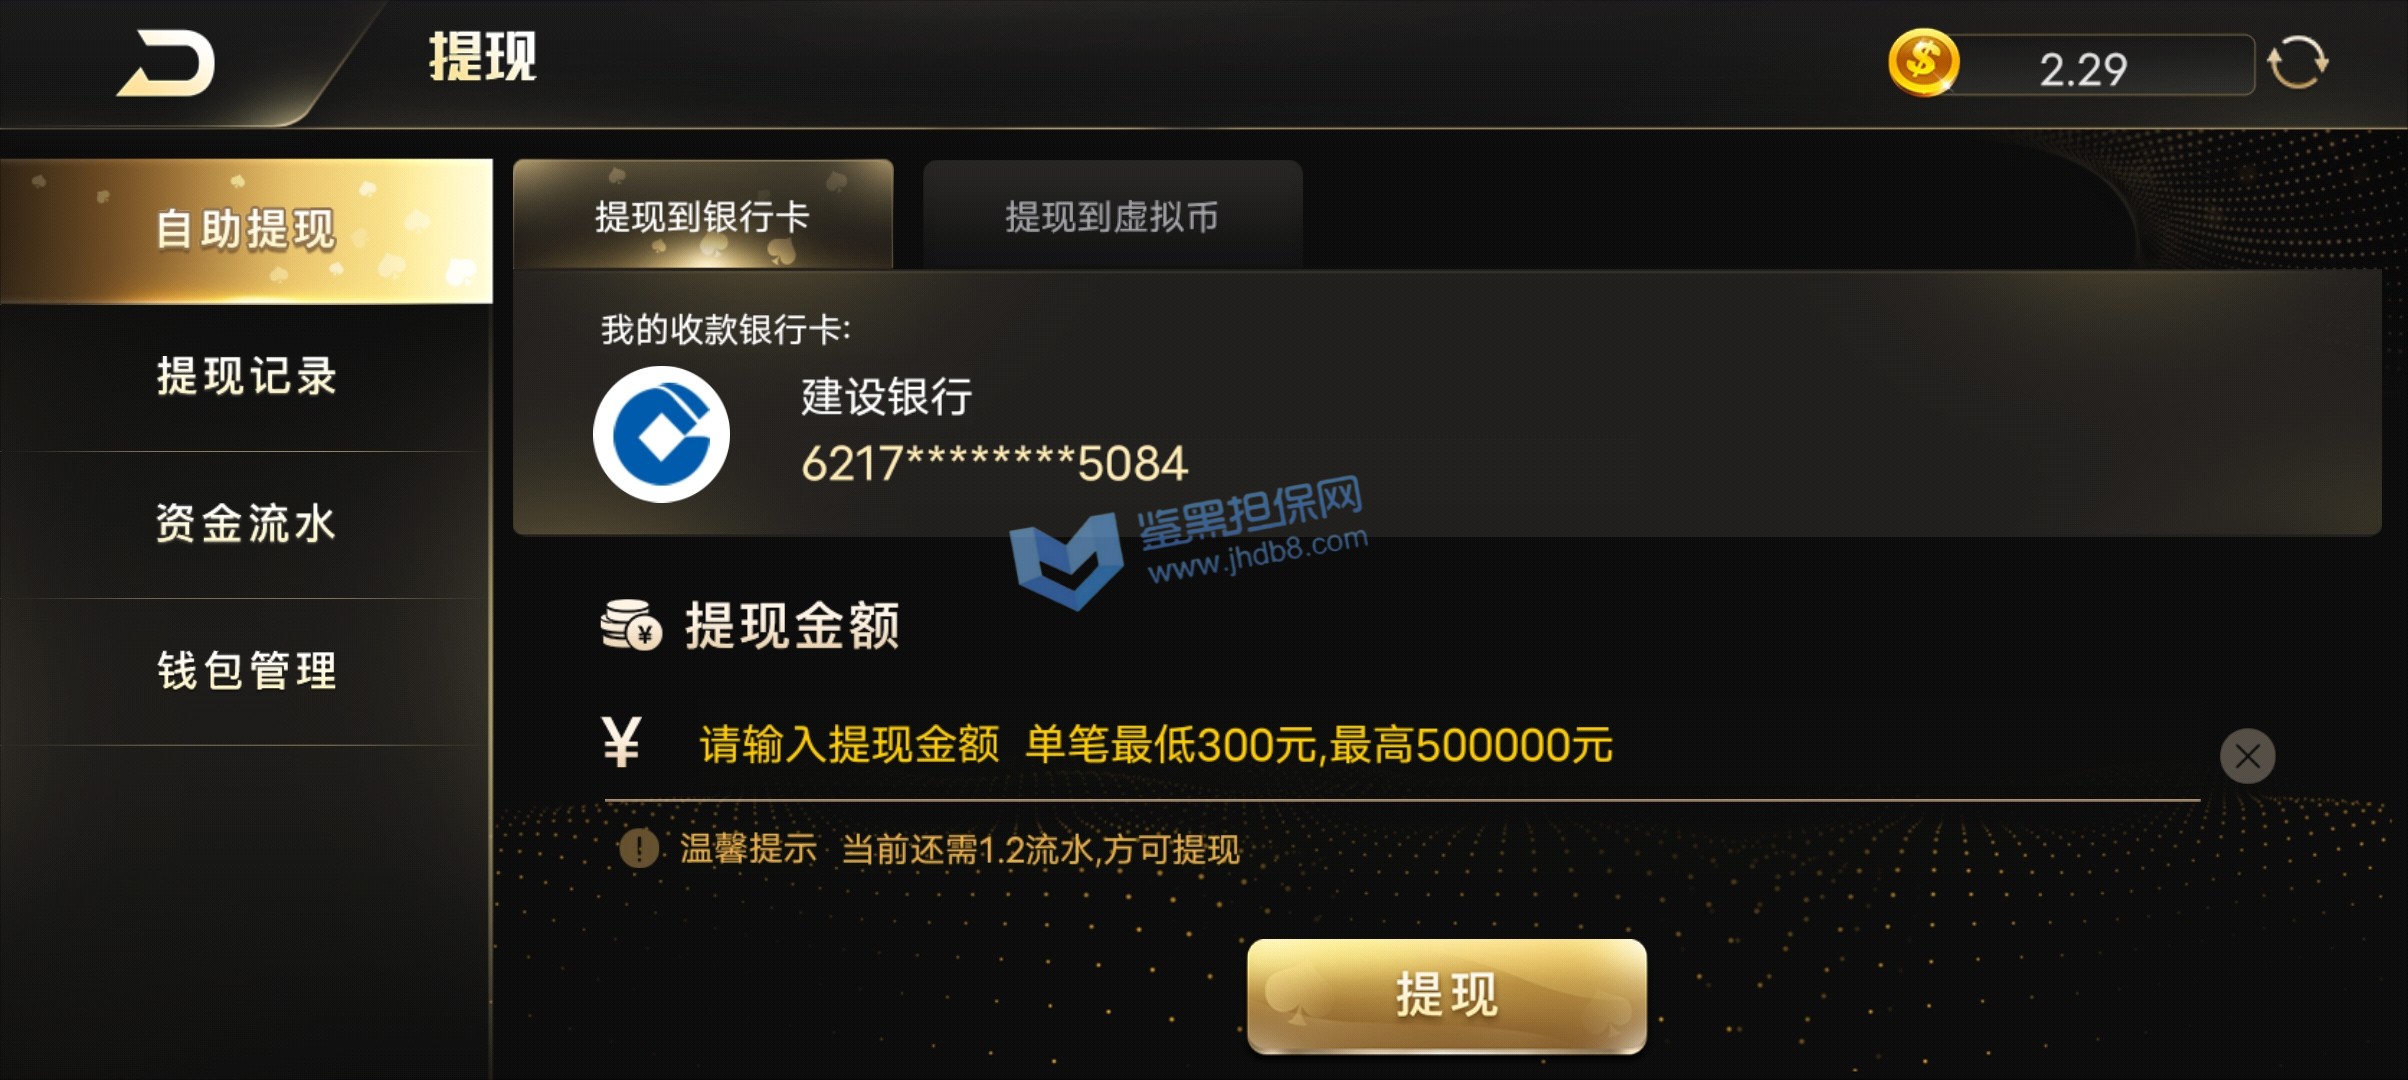Click the gold coin balance icon
Image resolution: width=2408 pixels, height=1080 pixels.
point(1922,63)
